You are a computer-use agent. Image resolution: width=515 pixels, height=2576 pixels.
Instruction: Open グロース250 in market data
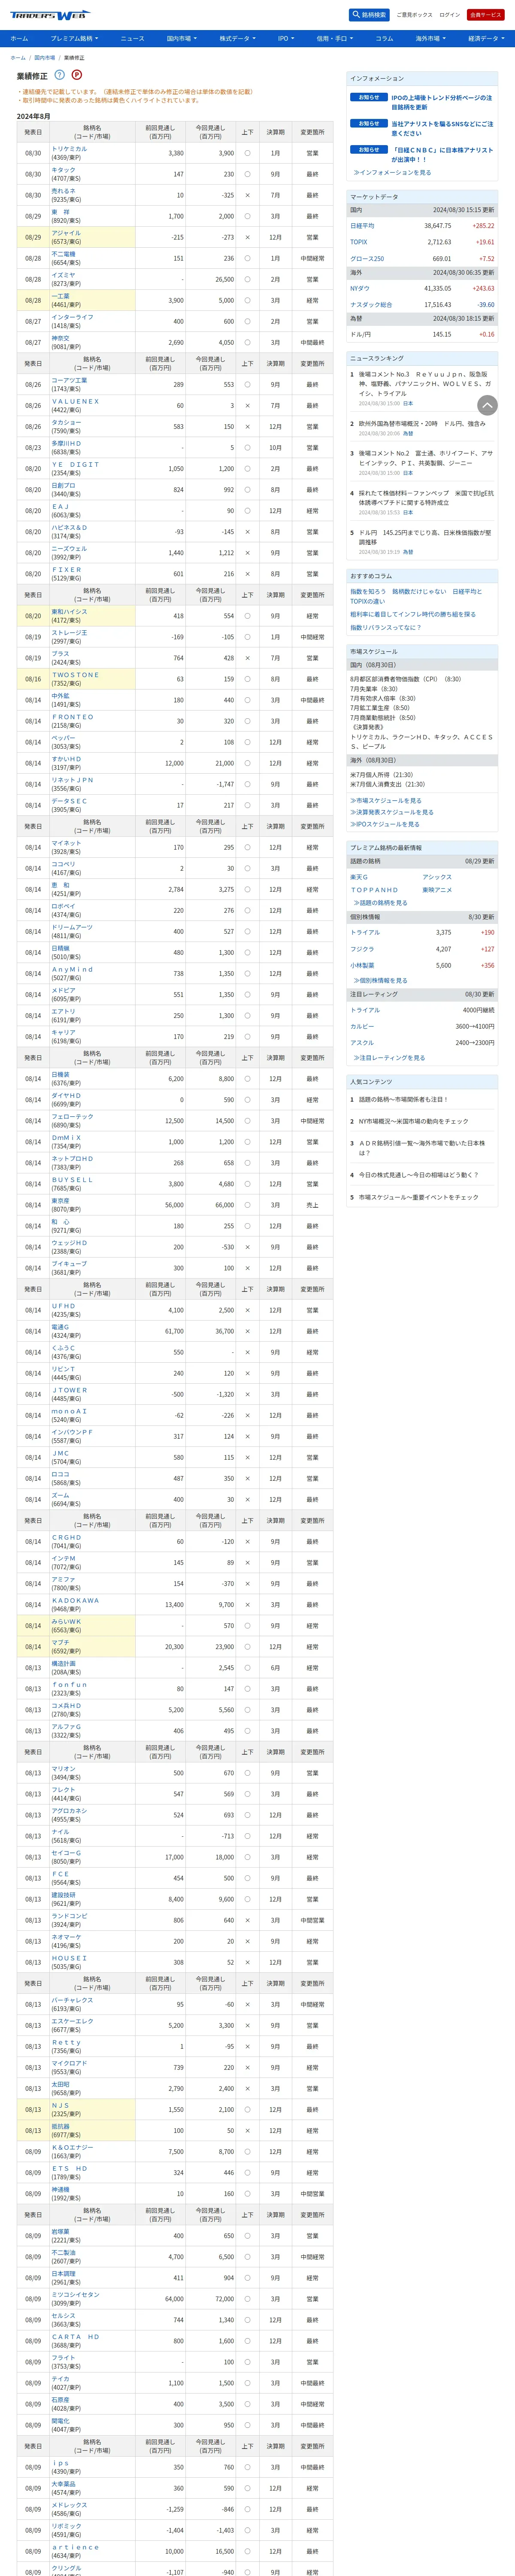[x=367, y=258]
